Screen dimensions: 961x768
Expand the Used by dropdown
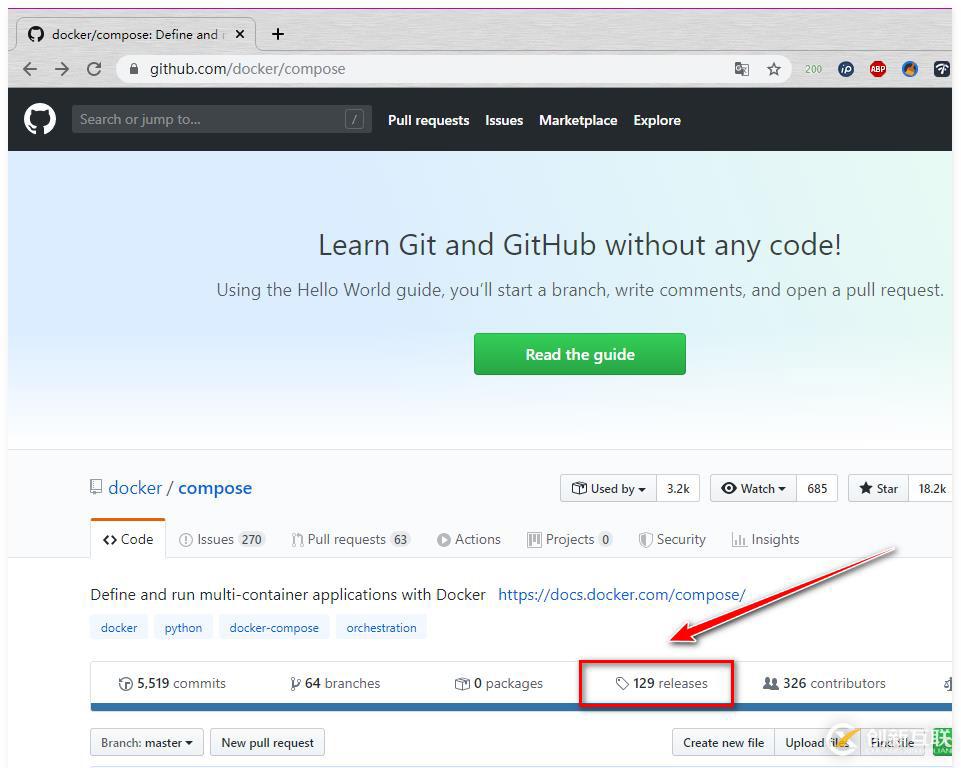tap(608, 489)
